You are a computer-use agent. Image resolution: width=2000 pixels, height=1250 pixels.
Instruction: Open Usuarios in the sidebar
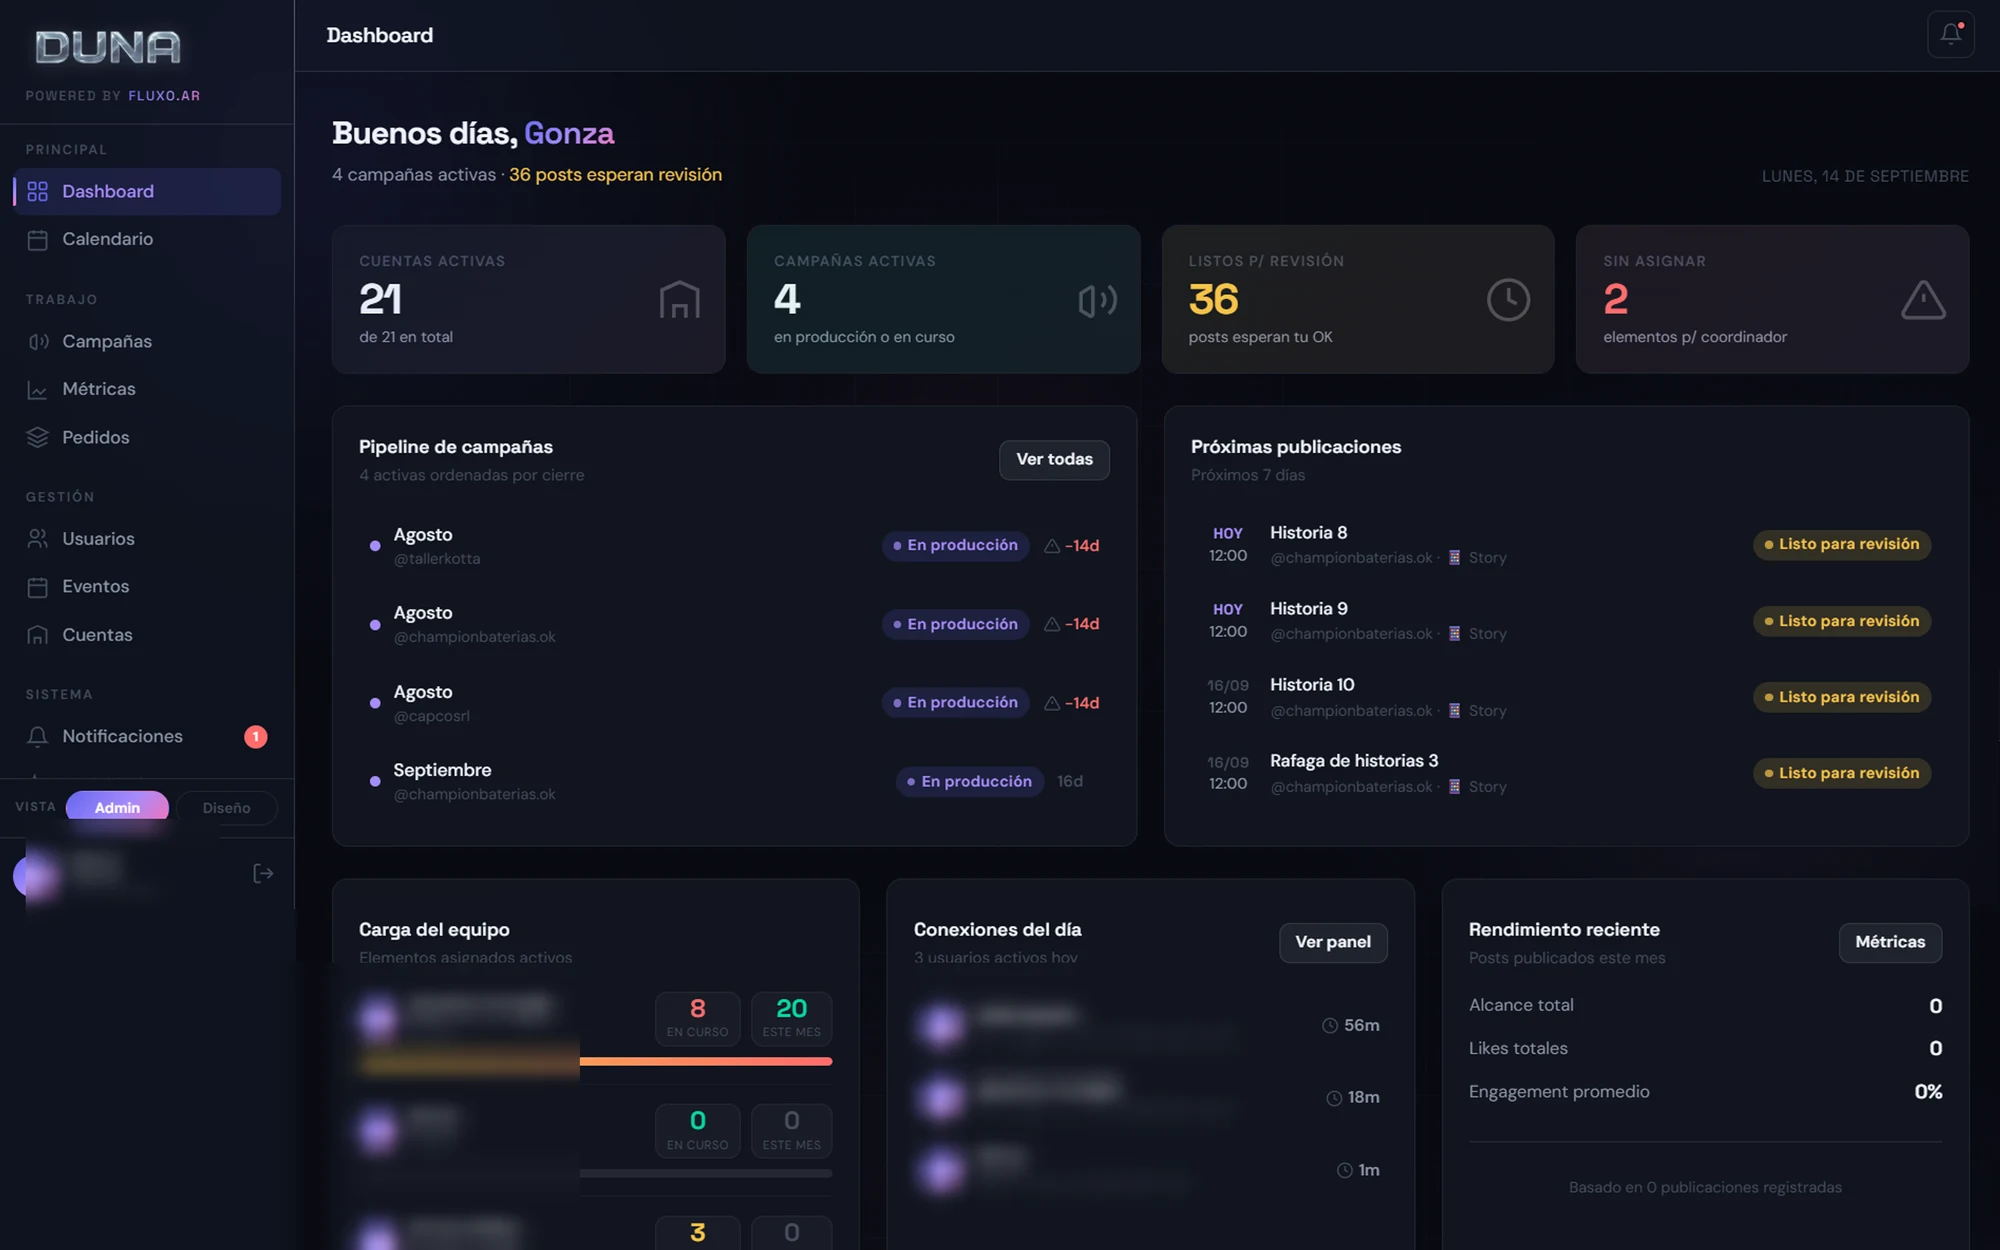(147, 538)
